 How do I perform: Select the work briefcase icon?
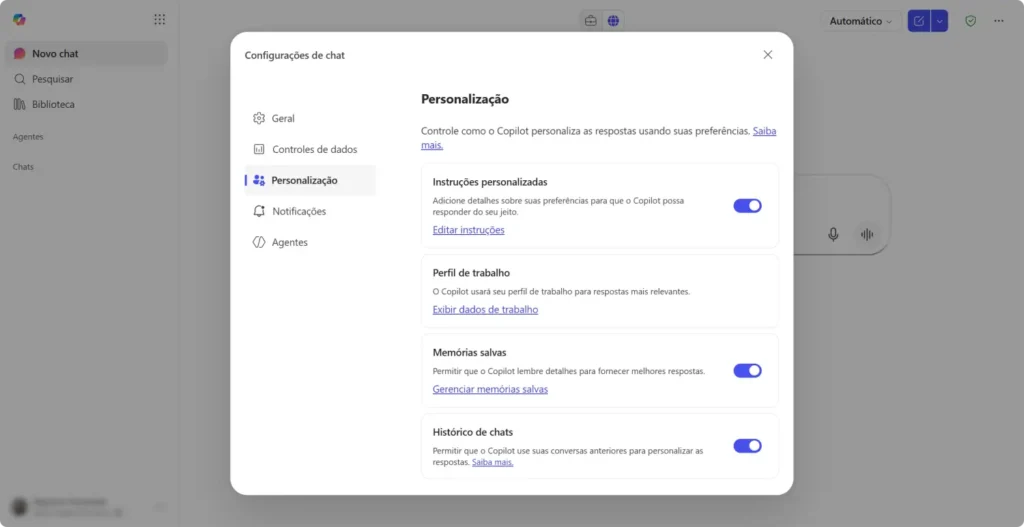pyautogui.click(x=590, y=21)
